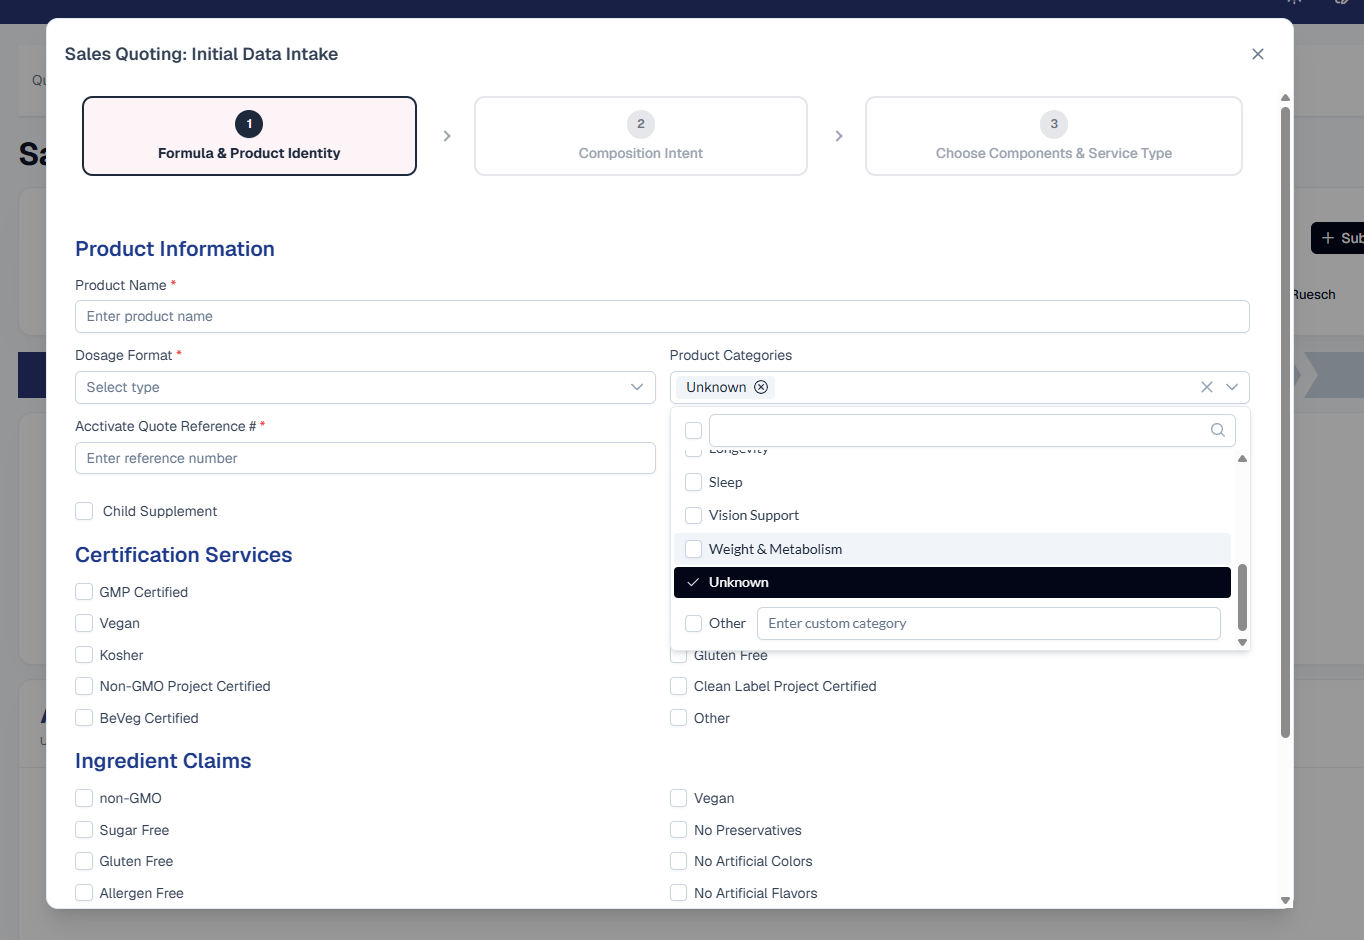This screenshot has width=1364, height=940.
Task: Go to step 1 Formula & Product Identity
Action: point(249,136)
